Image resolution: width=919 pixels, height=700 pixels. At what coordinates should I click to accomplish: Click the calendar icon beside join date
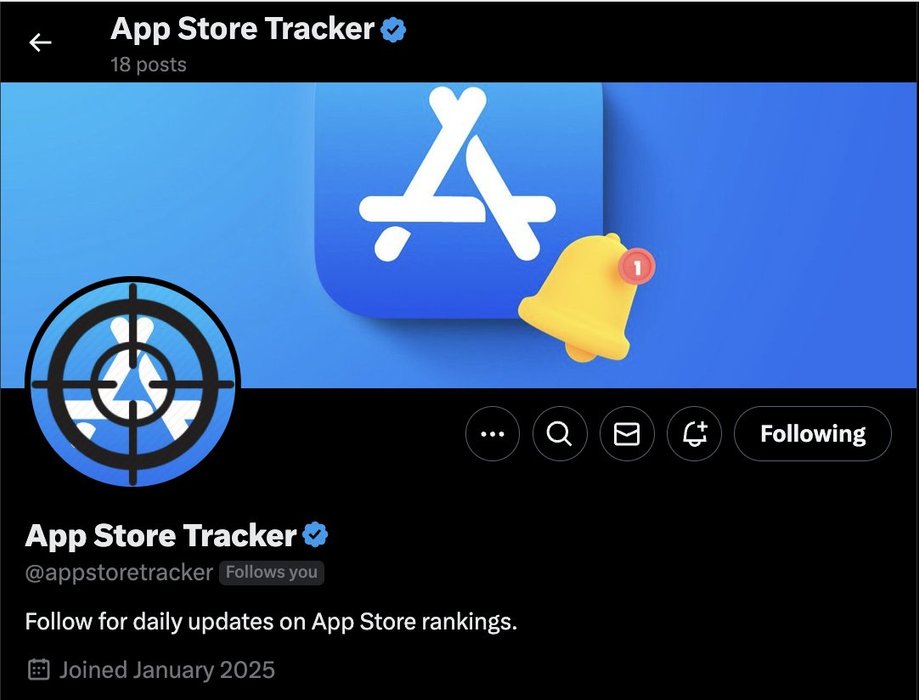[39, 670]
